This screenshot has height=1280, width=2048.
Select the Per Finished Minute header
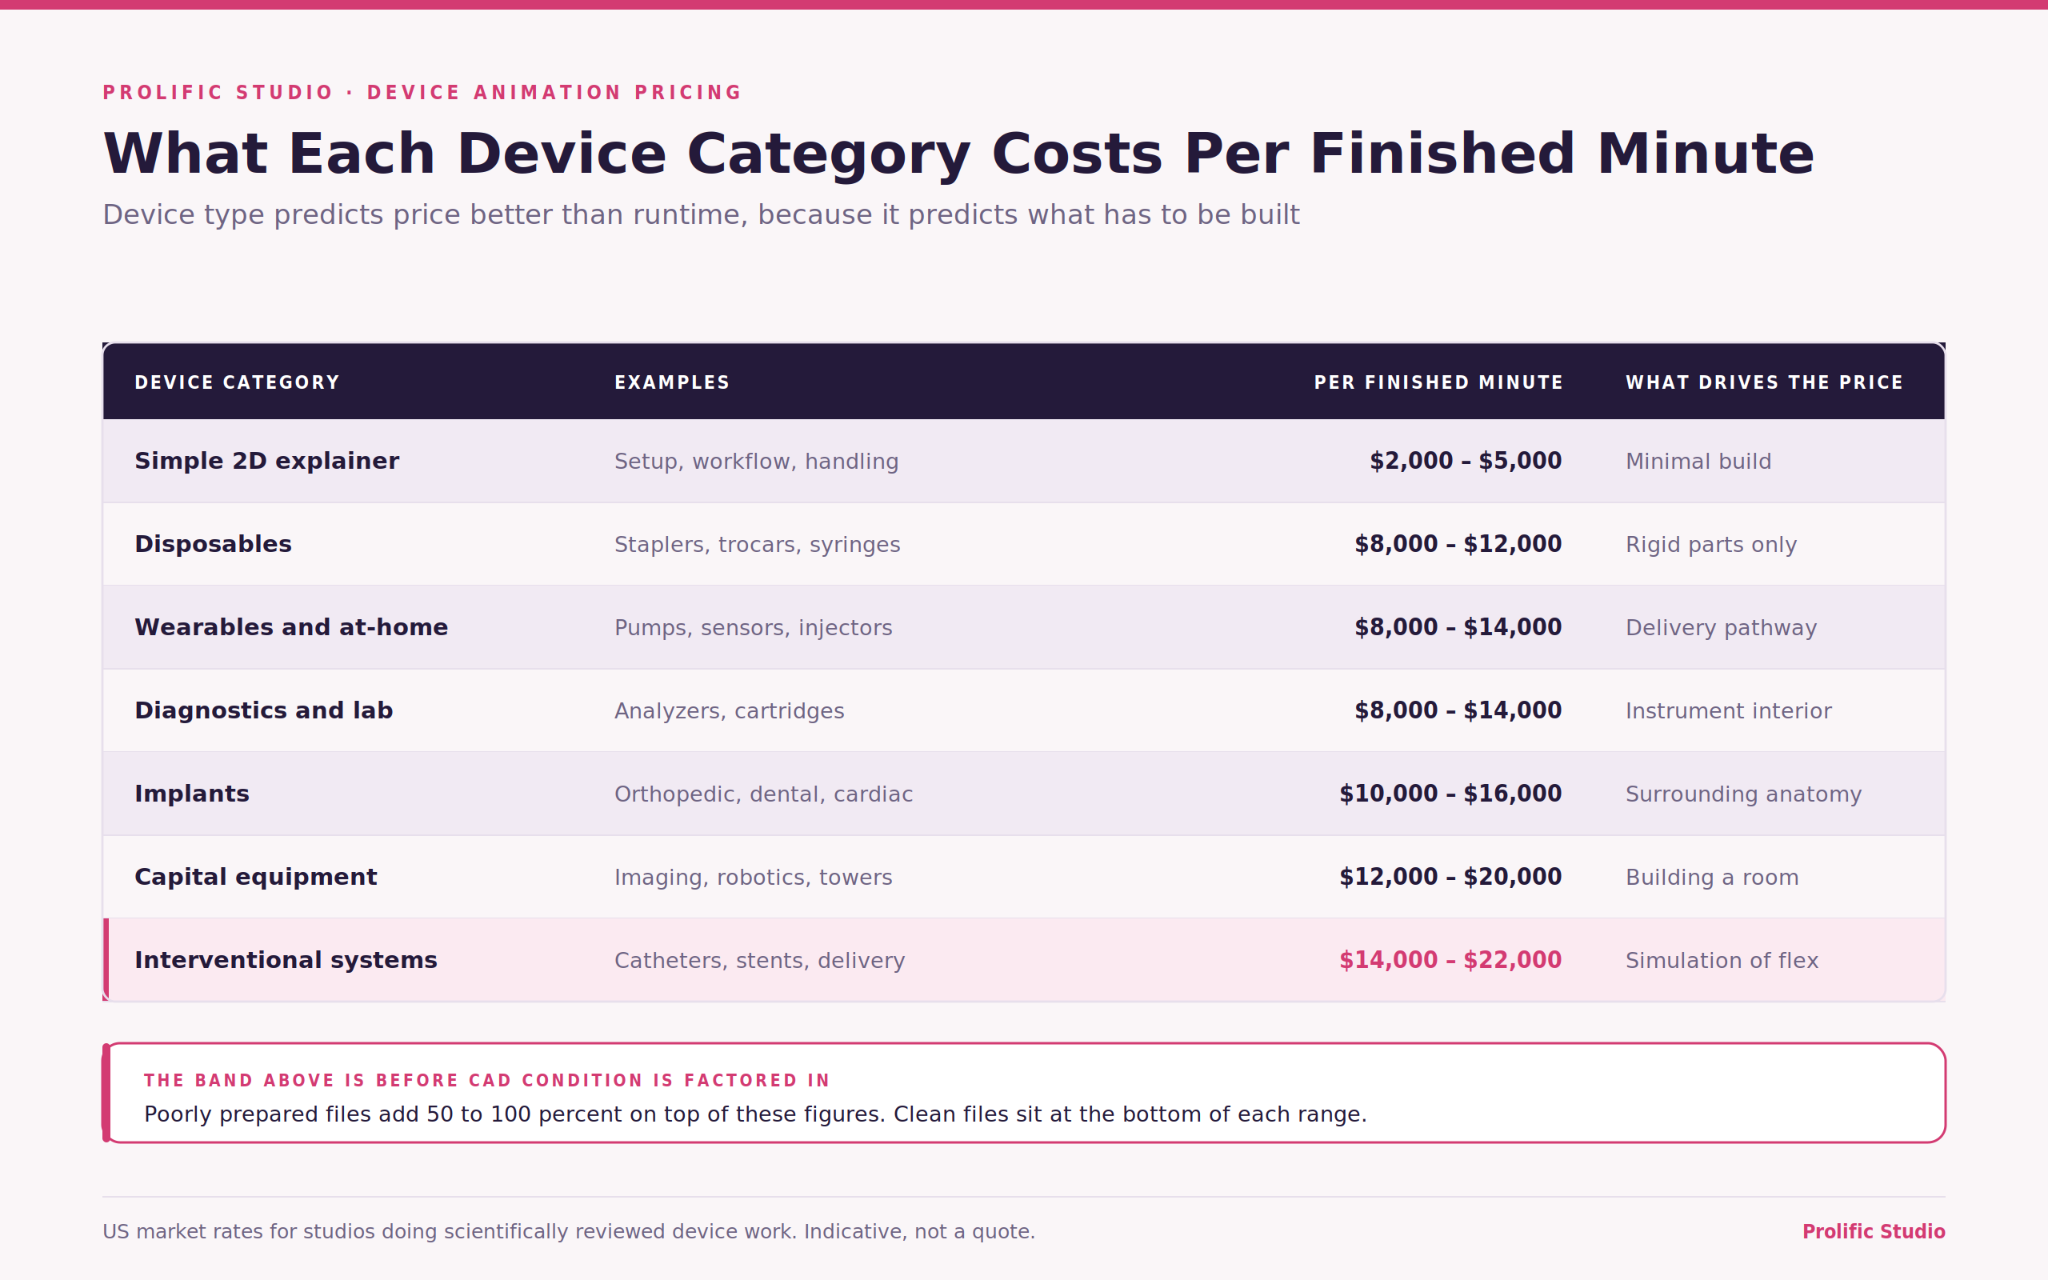1438,382
